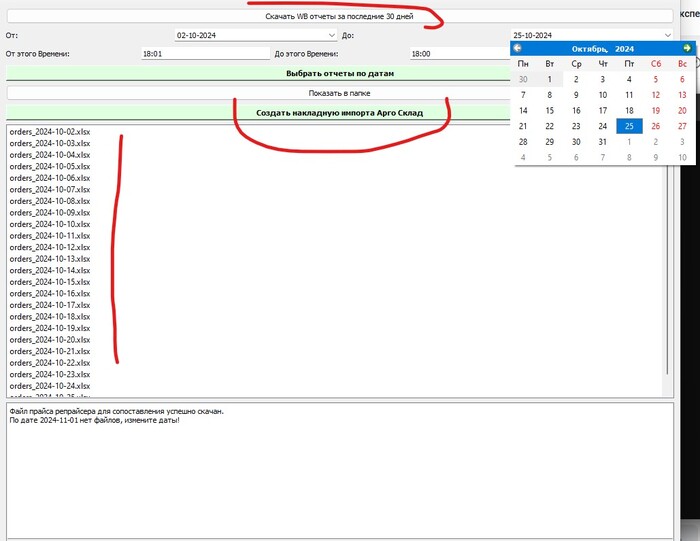The width and height of the screenshot is (700, 541).
Task: Select October 8 in calendar
Action: click(x=550, y=95)
